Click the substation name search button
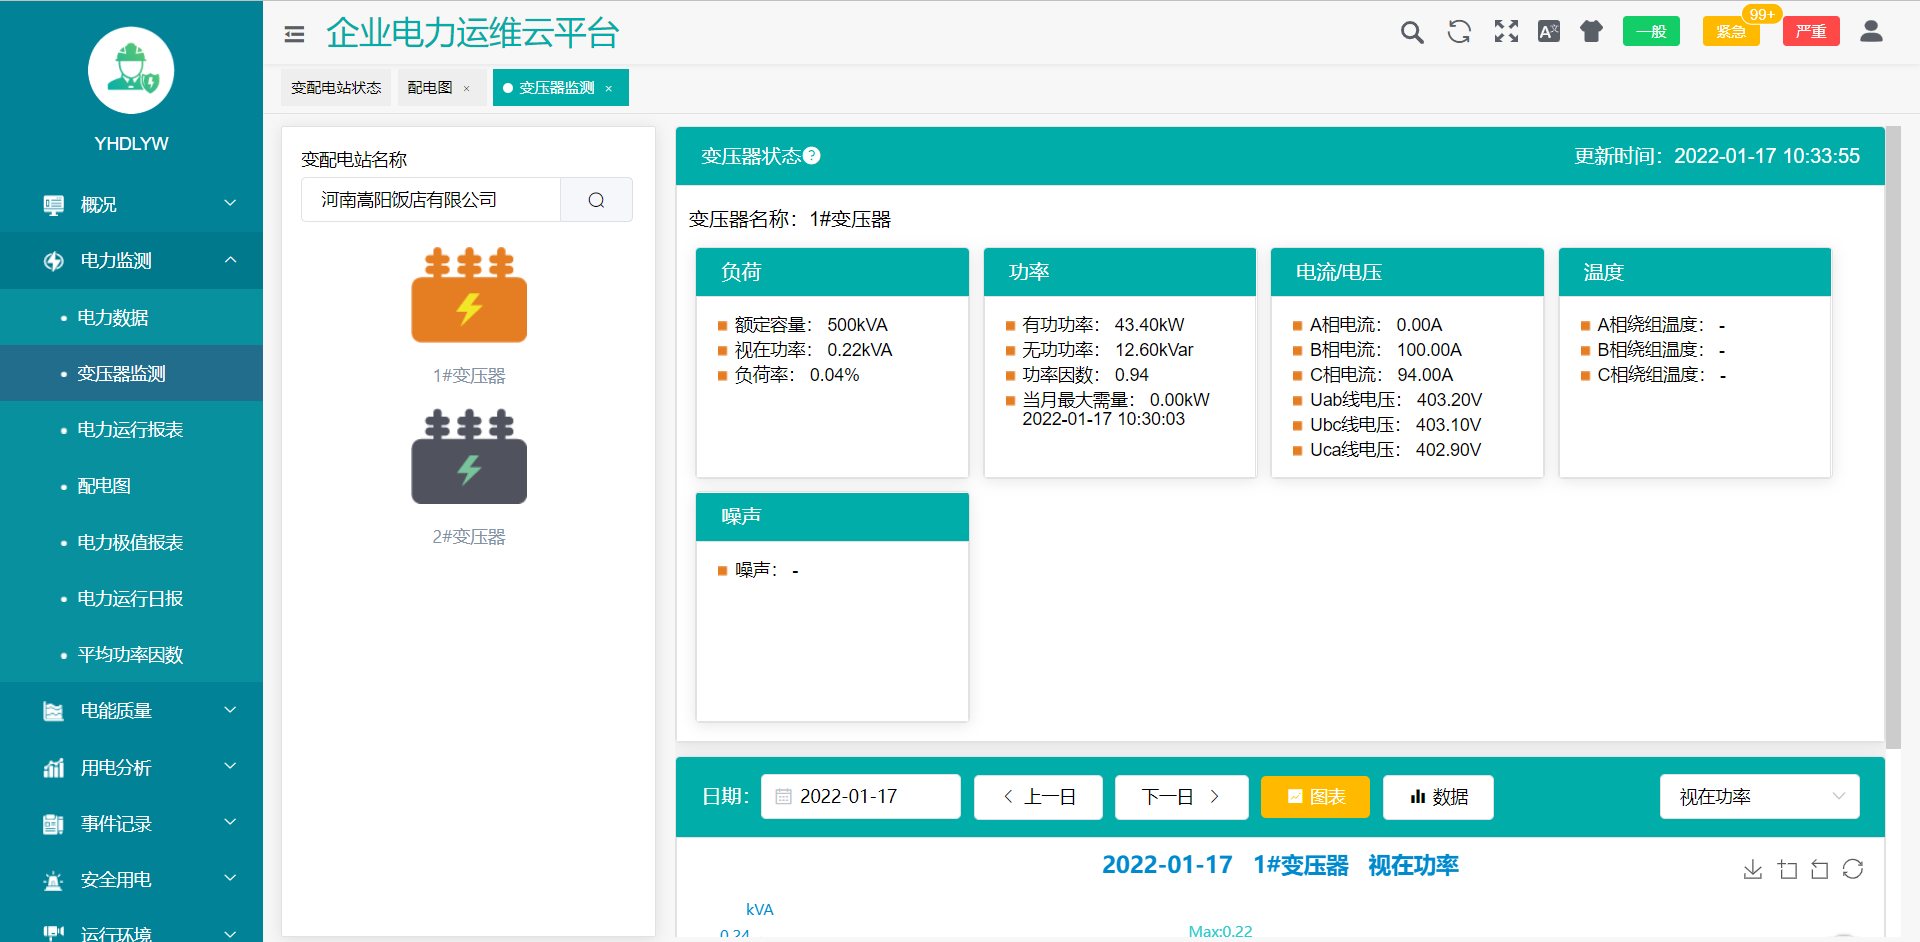 click(x=596, y=200)
